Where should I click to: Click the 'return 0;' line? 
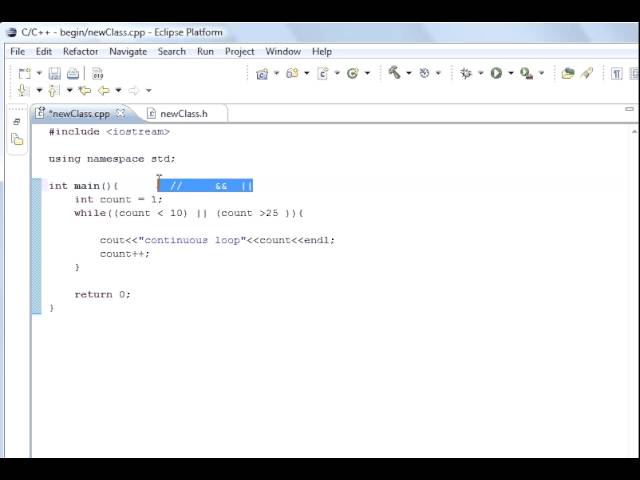coord(102,295)
